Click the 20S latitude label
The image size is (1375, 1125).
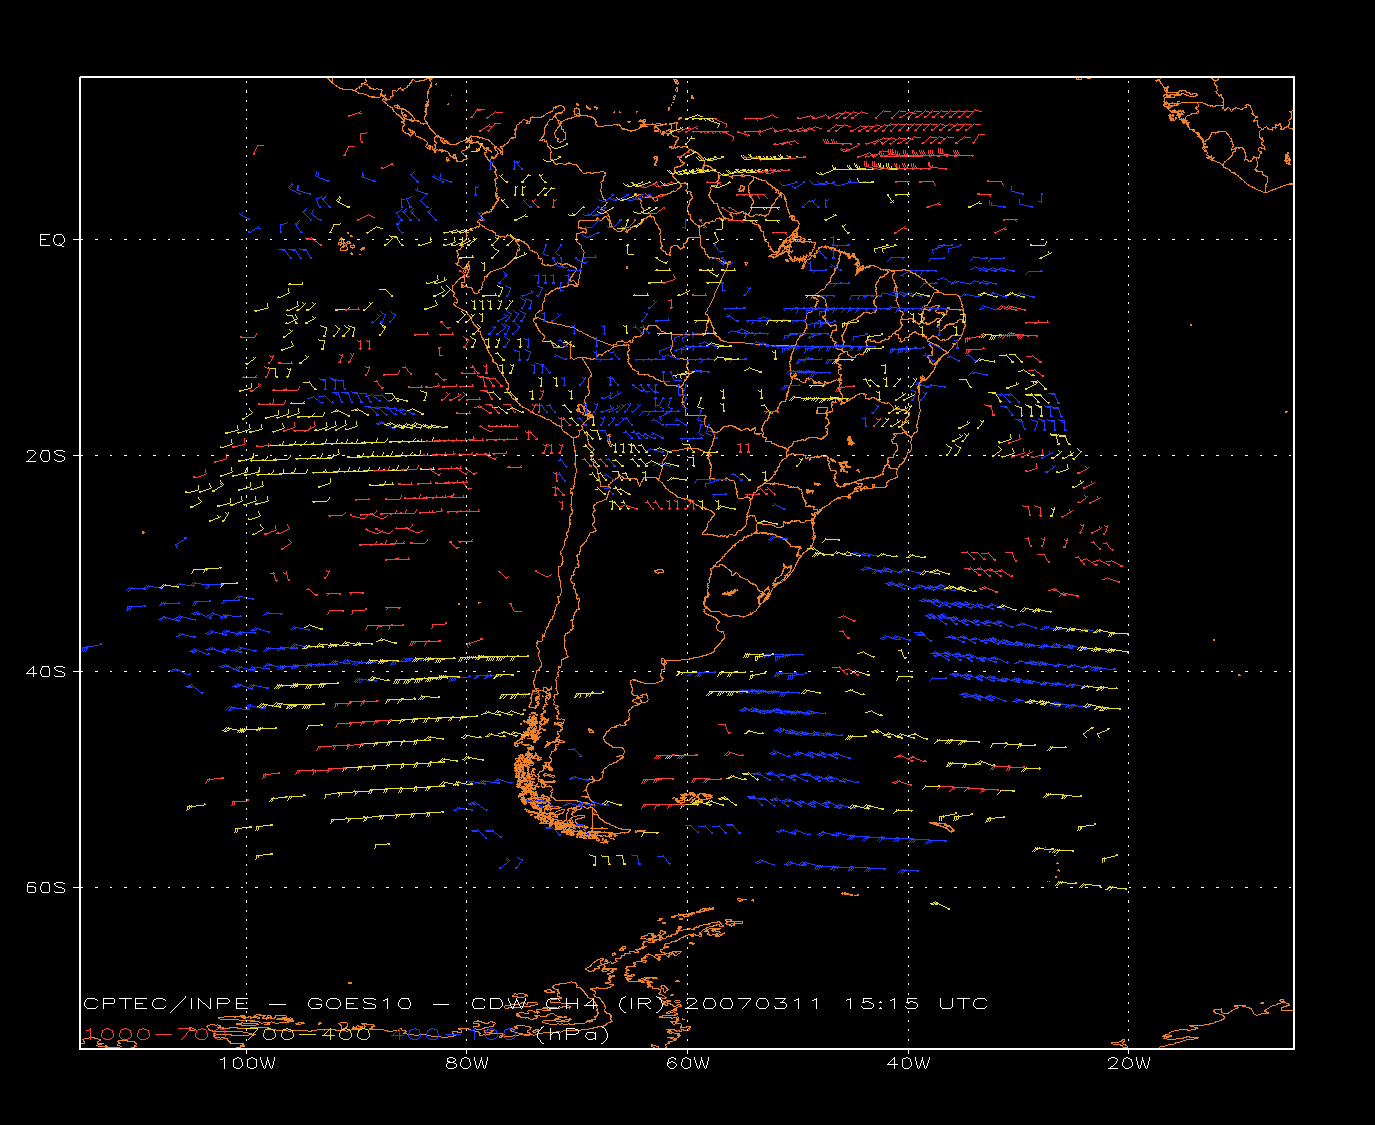click(x=46, y=455)
